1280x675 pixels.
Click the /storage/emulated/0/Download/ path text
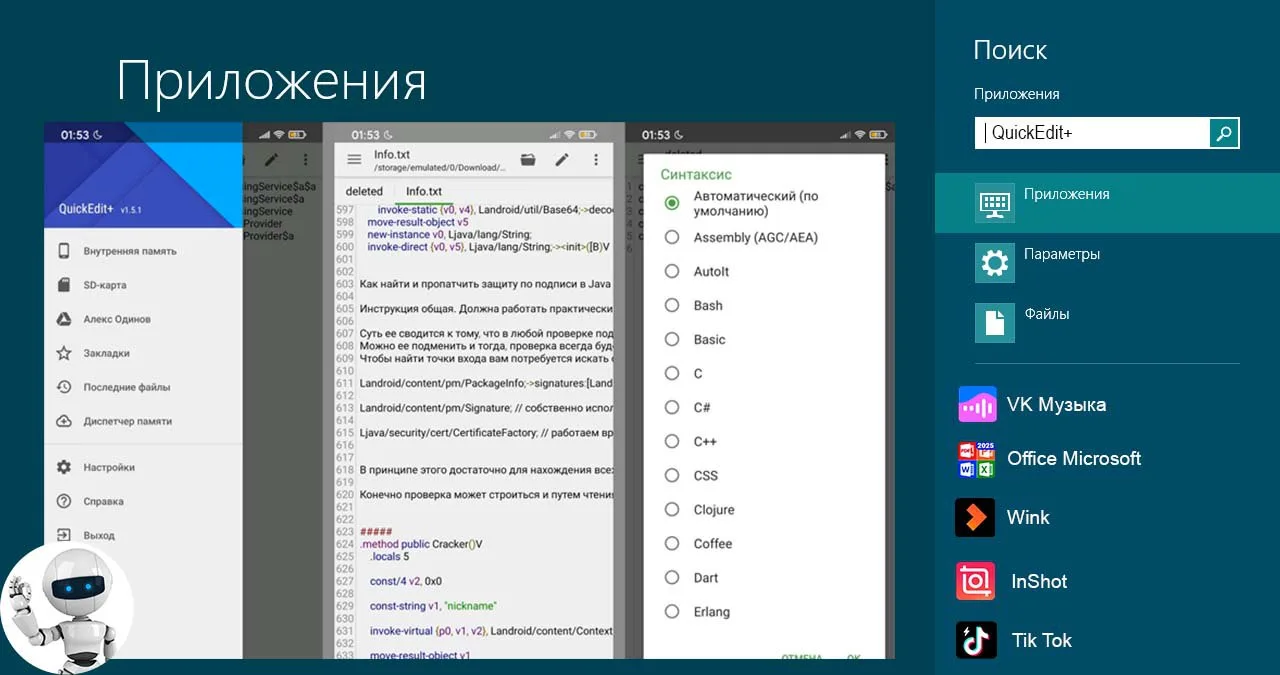click(438, 169)
